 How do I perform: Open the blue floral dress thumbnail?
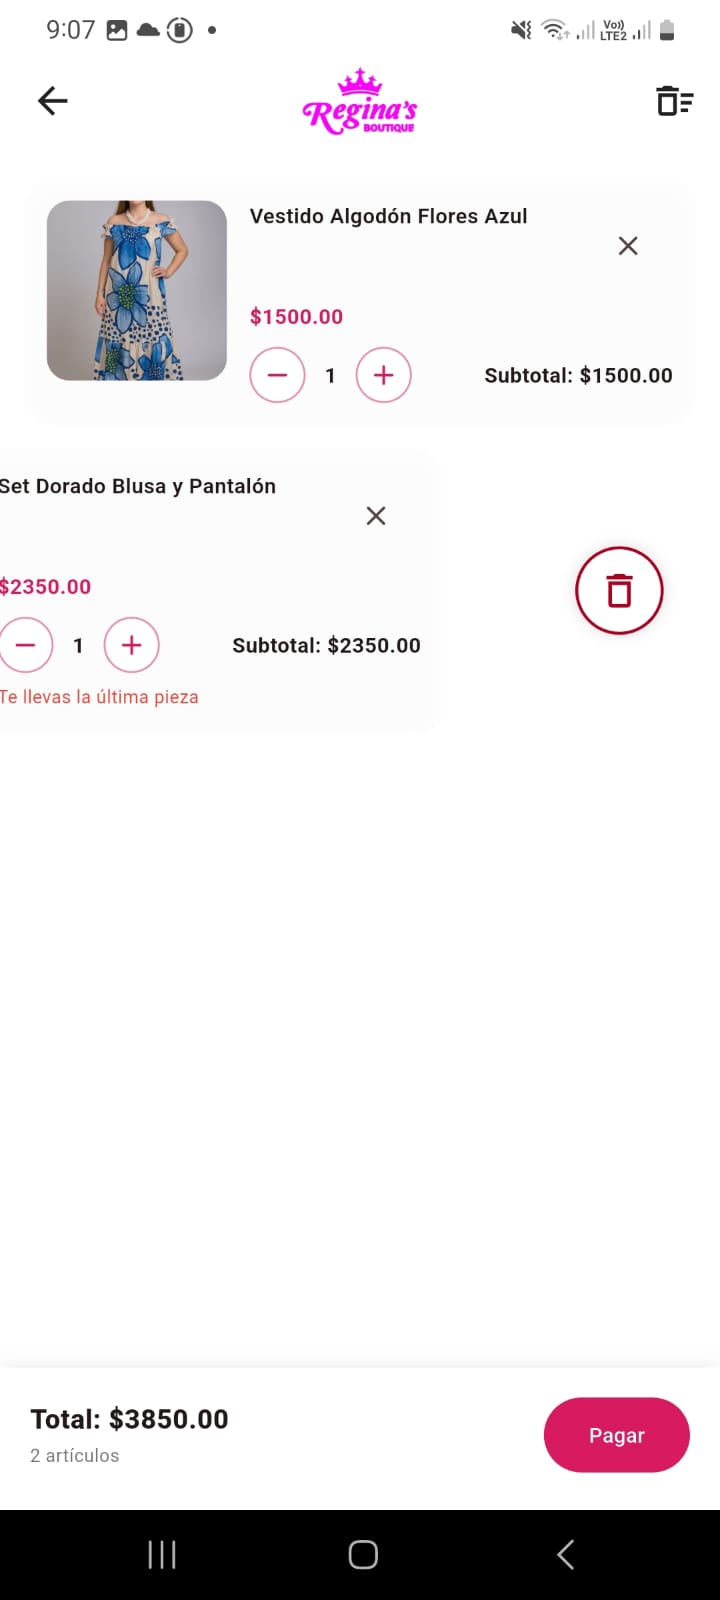(x=137, y=290)
